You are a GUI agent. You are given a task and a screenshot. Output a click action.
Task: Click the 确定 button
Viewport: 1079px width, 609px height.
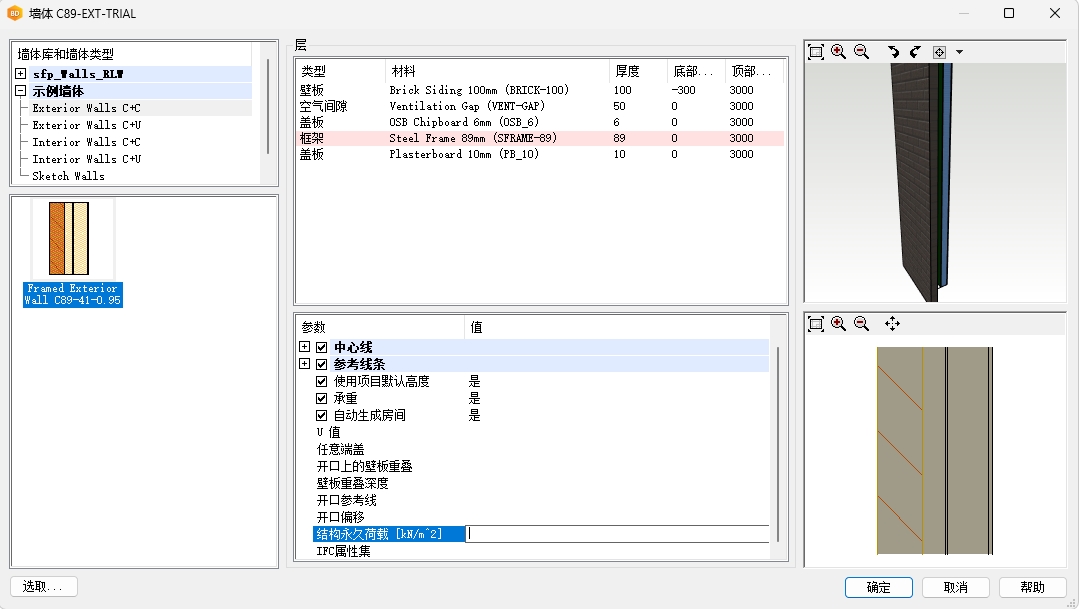click(x=879, y=587)
